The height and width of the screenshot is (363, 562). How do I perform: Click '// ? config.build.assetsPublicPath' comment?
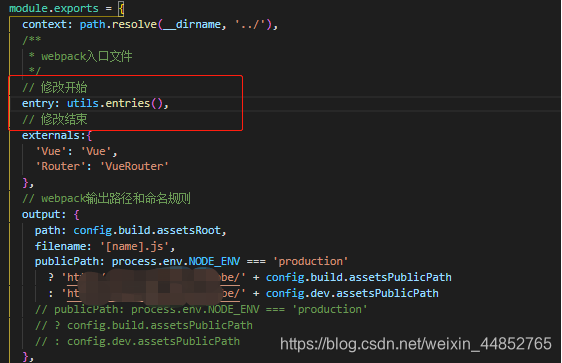tap(144, 325)
